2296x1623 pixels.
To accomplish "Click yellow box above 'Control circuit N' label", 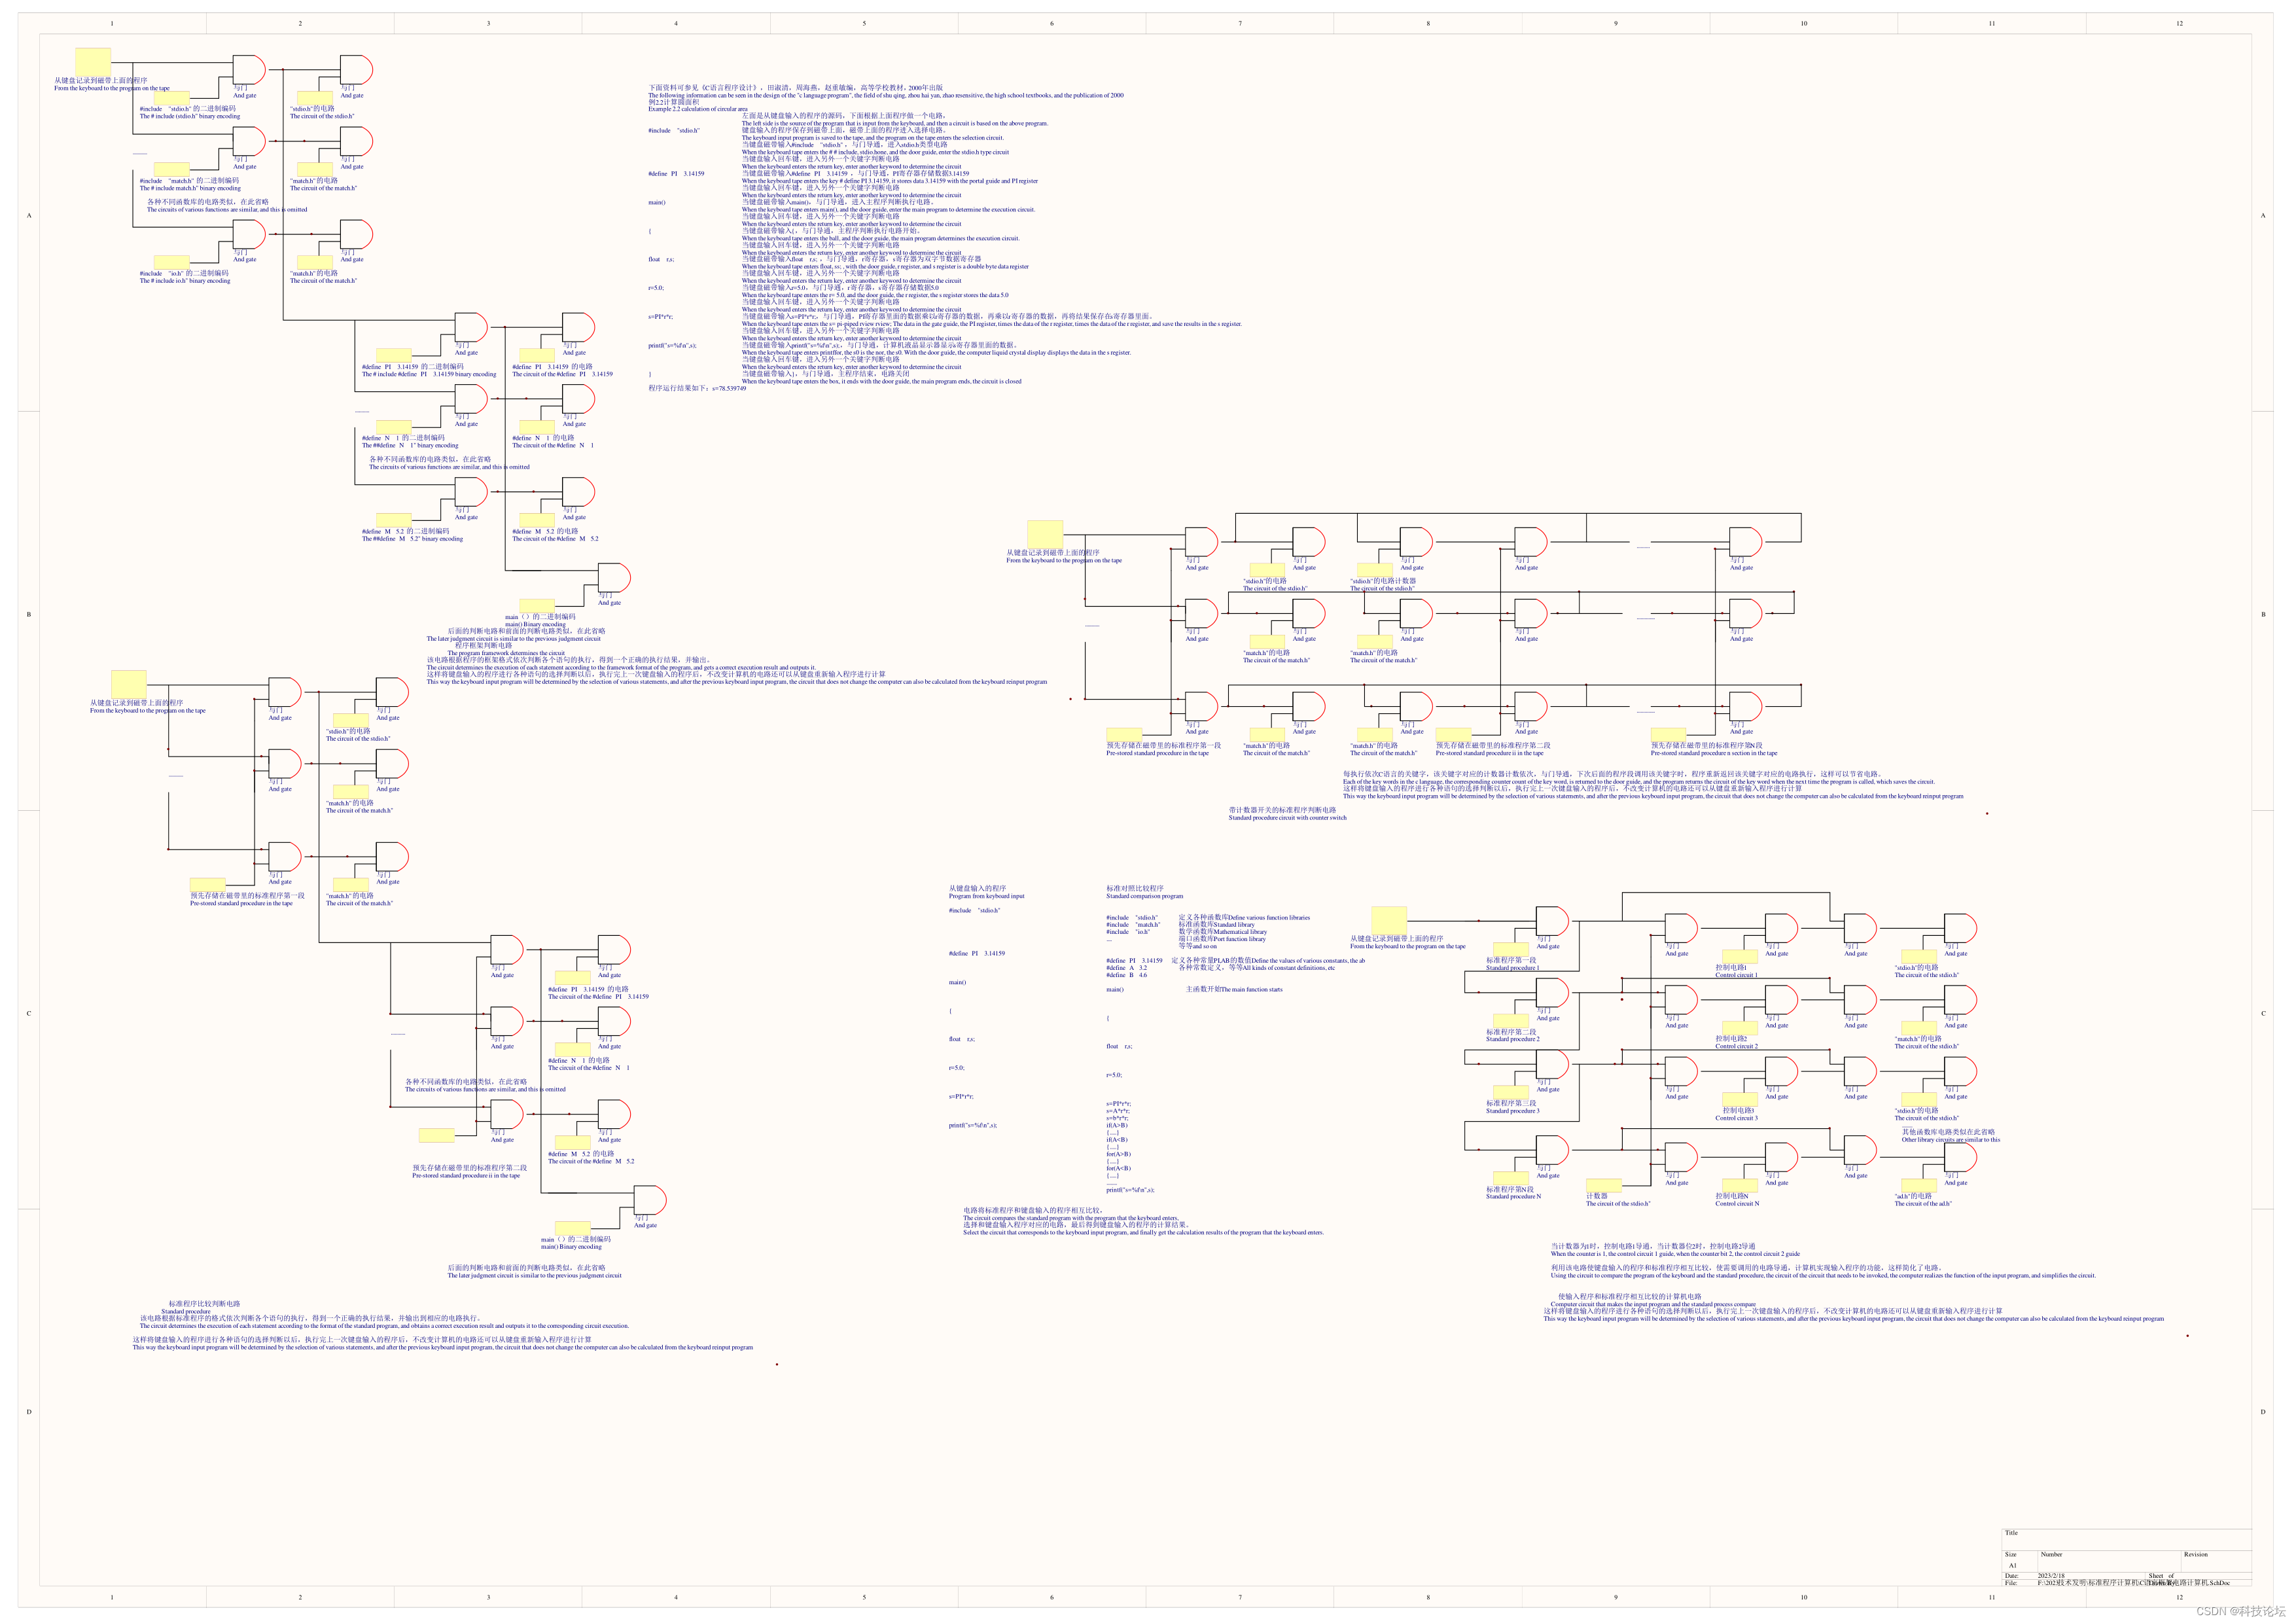I will [1739, 1185].
